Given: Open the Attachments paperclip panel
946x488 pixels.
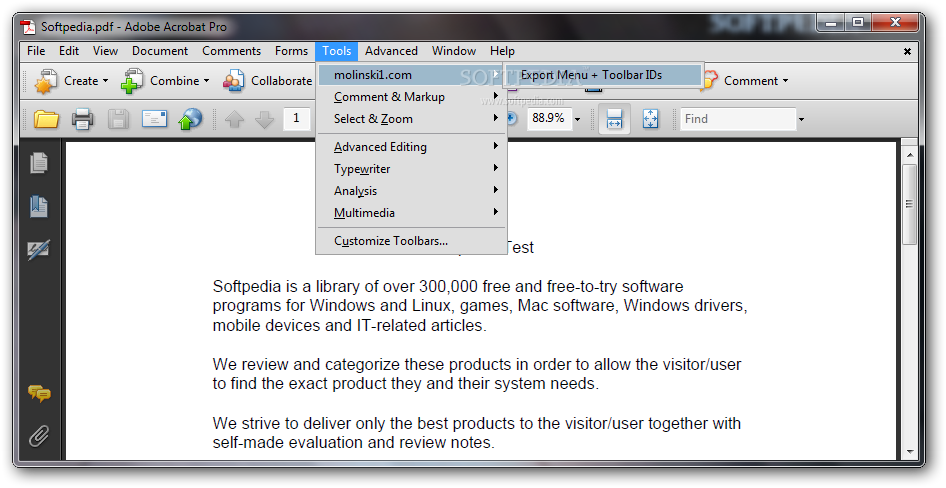Looking at the screenshot, I should pos(39,436).
